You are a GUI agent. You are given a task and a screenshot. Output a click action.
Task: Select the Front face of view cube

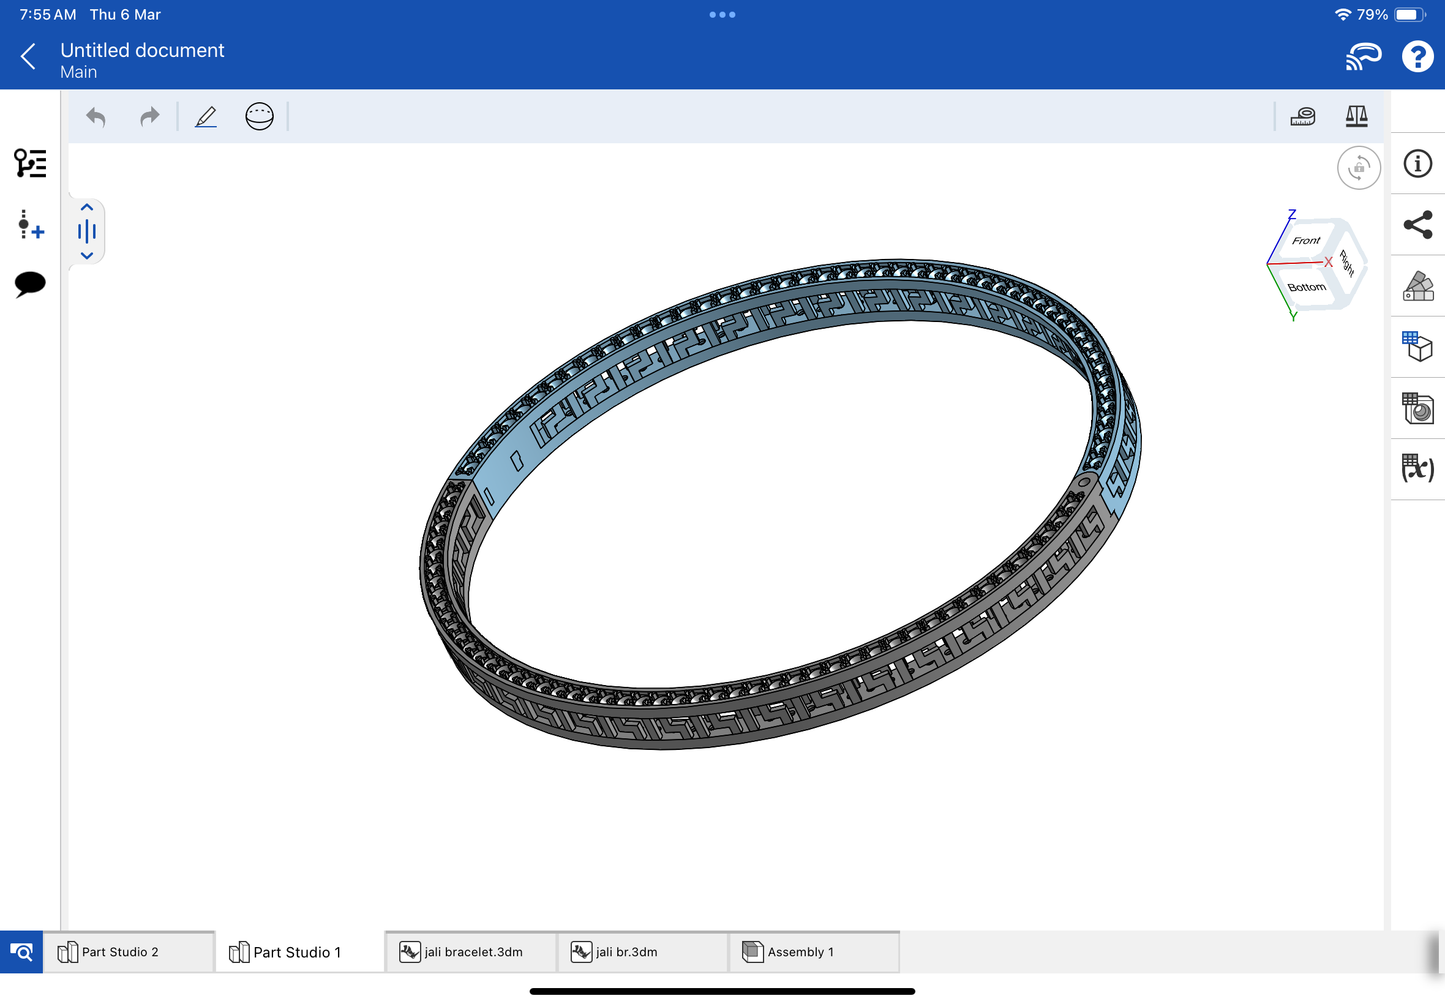point(1305,241)
